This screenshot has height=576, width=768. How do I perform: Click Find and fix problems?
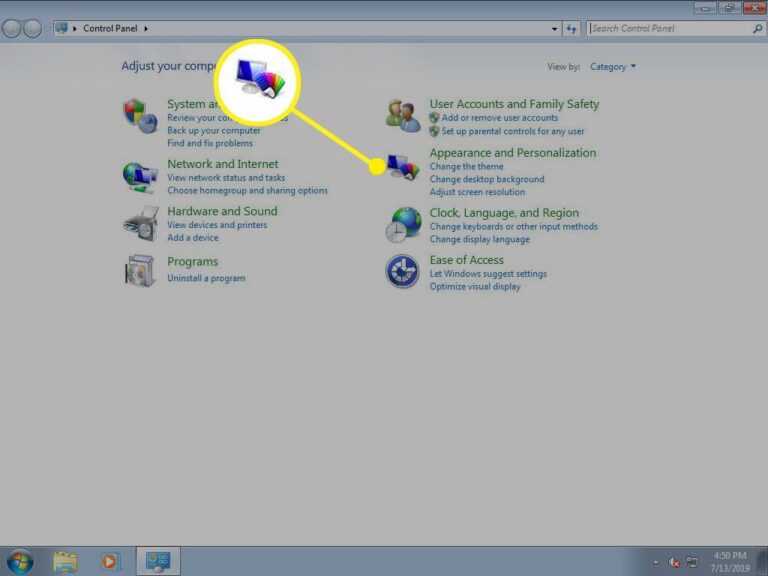210,144
